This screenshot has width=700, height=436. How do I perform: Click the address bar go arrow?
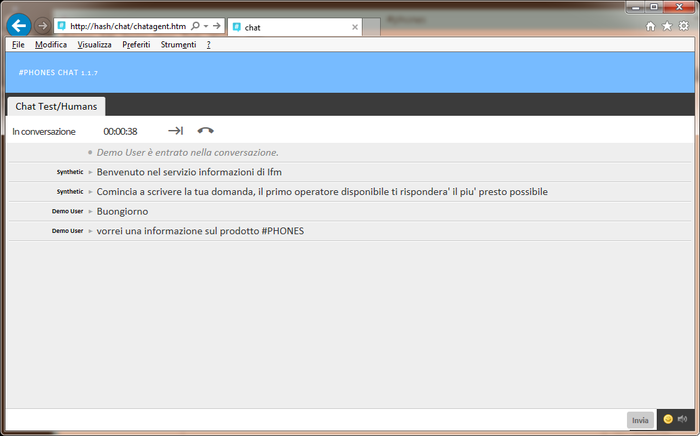[217, 26]
